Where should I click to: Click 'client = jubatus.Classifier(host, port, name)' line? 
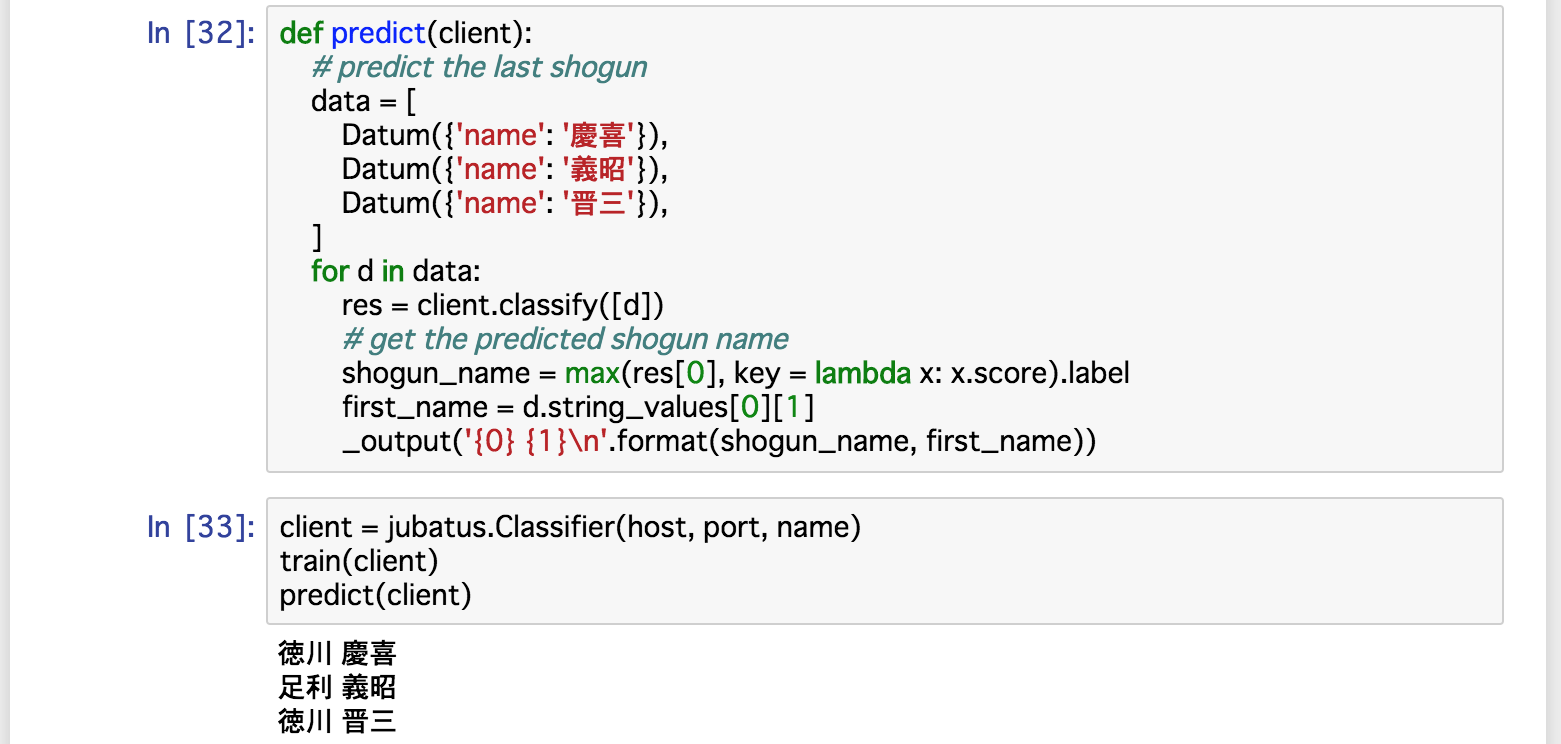point(570,527)
